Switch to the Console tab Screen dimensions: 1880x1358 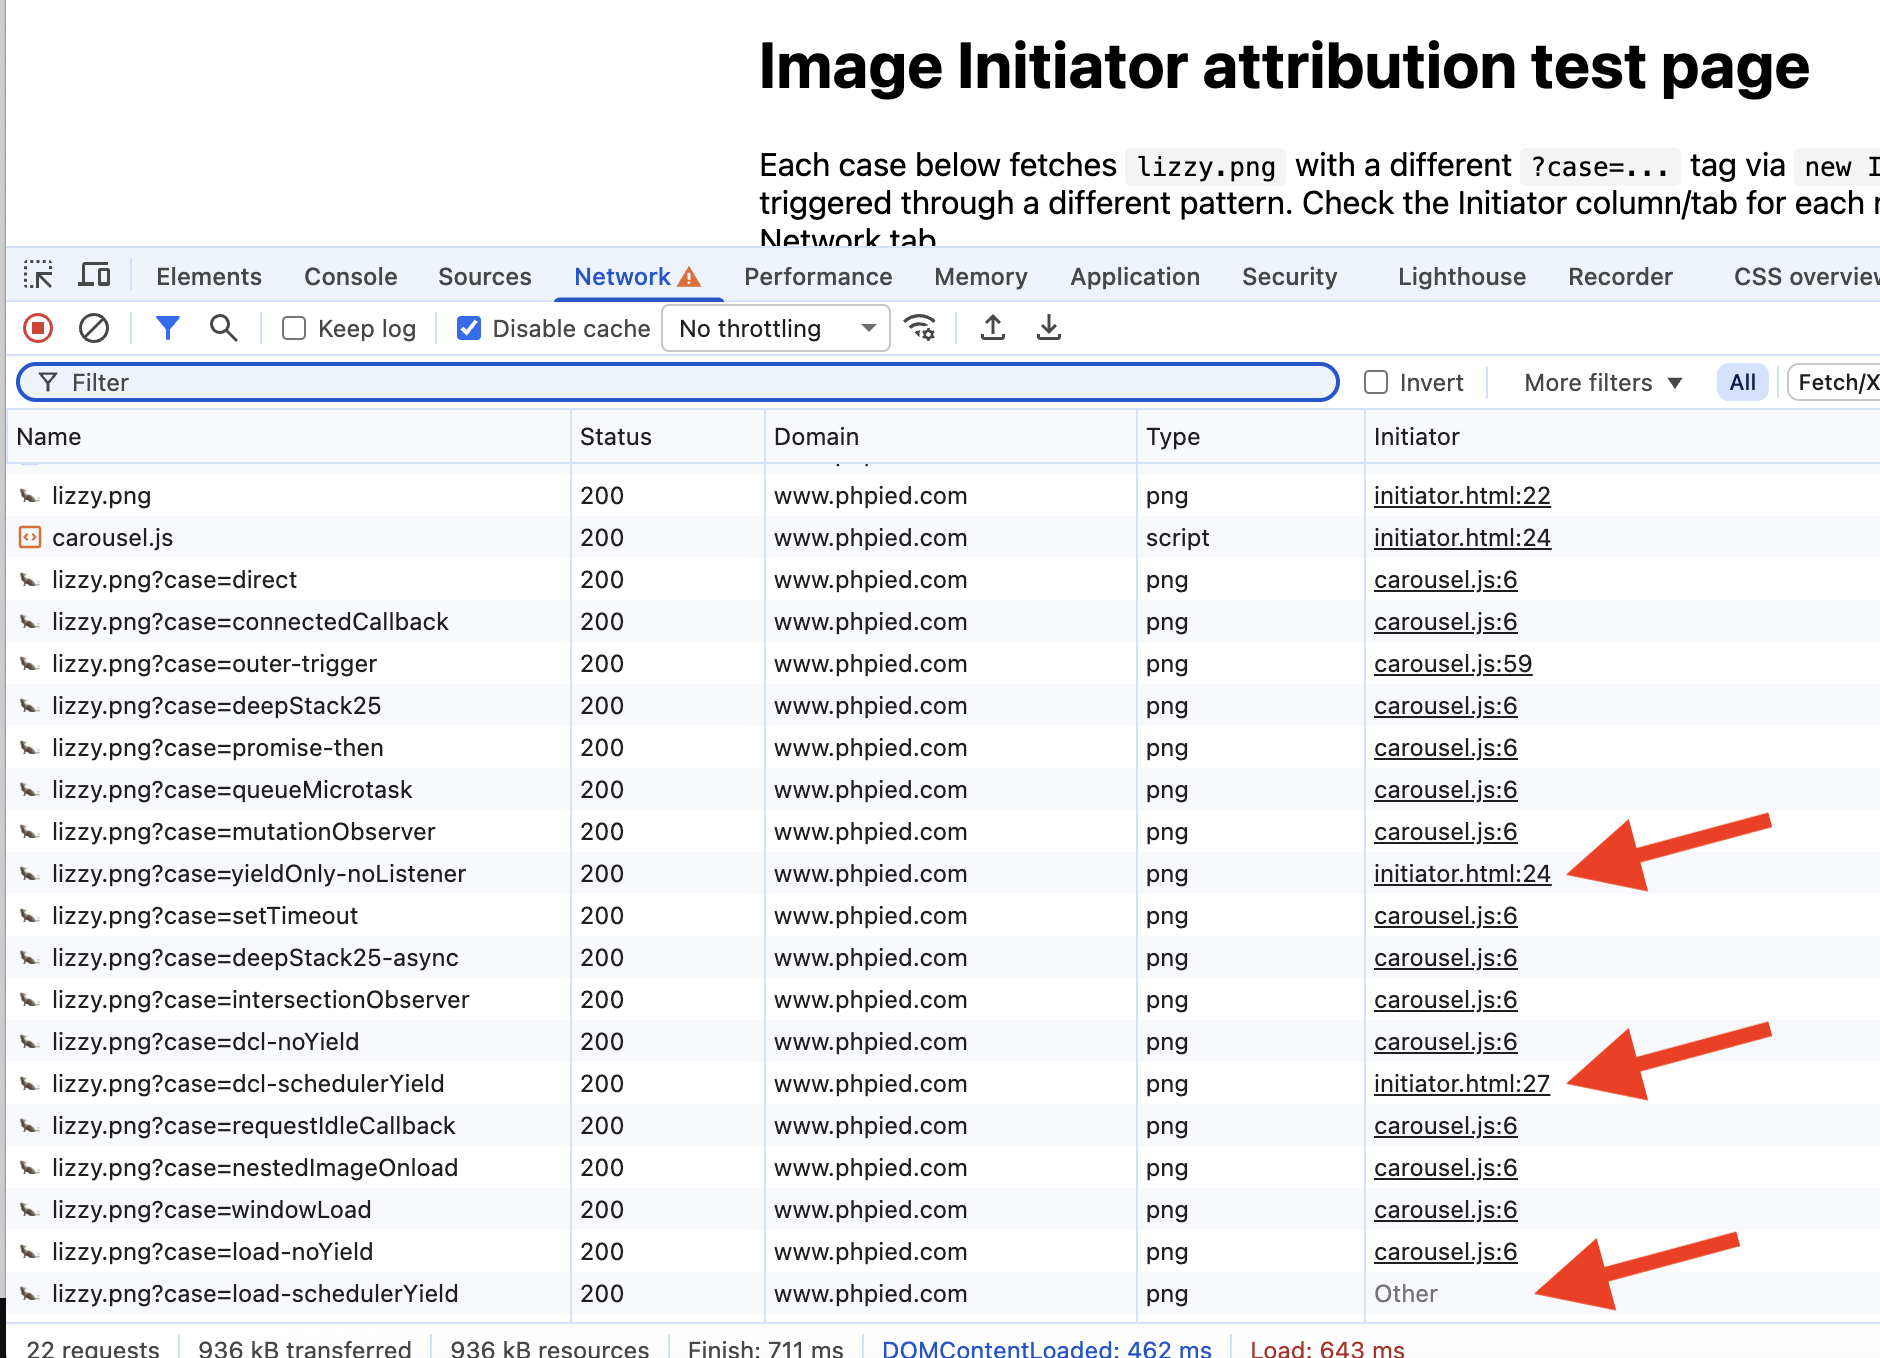(x=351, y=277)
